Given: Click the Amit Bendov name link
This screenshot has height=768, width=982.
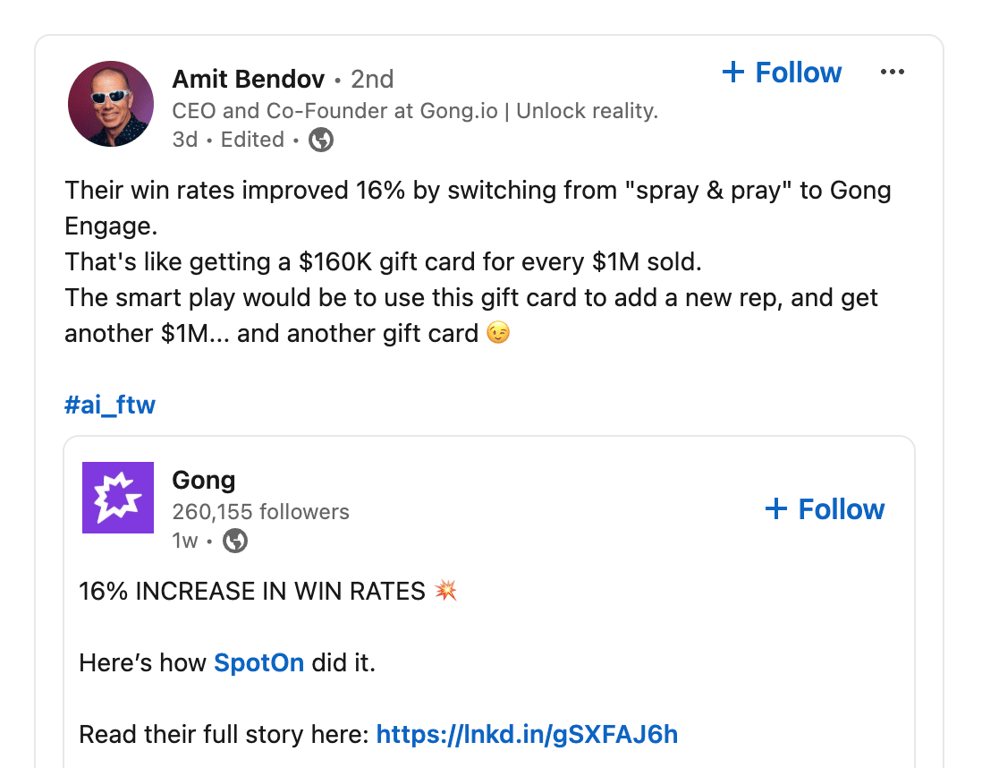Looking at the screenshot, I should click(248, 79).
